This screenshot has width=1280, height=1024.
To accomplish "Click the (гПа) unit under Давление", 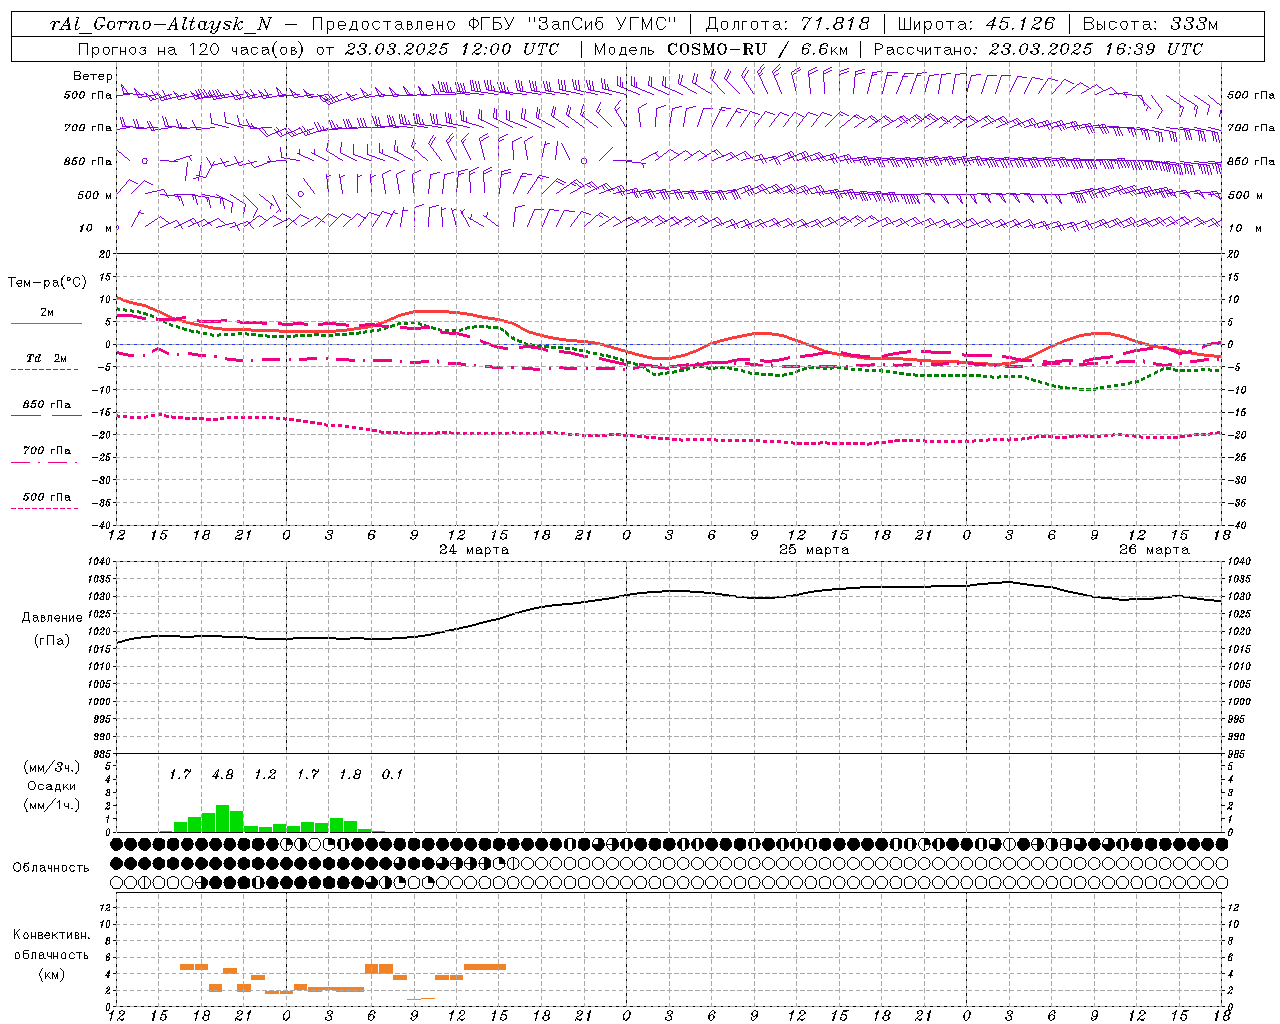I will click(x=52, y=641).
